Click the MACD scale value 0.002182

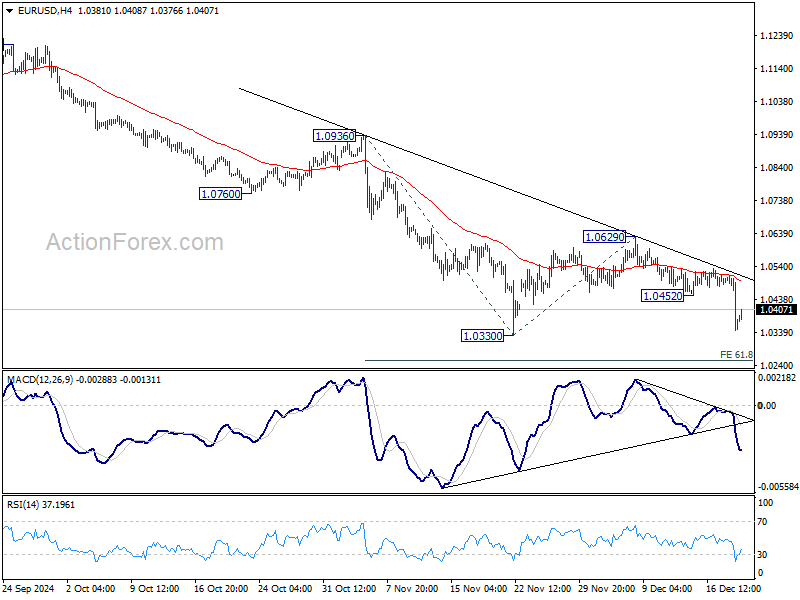tap(777, 378)
